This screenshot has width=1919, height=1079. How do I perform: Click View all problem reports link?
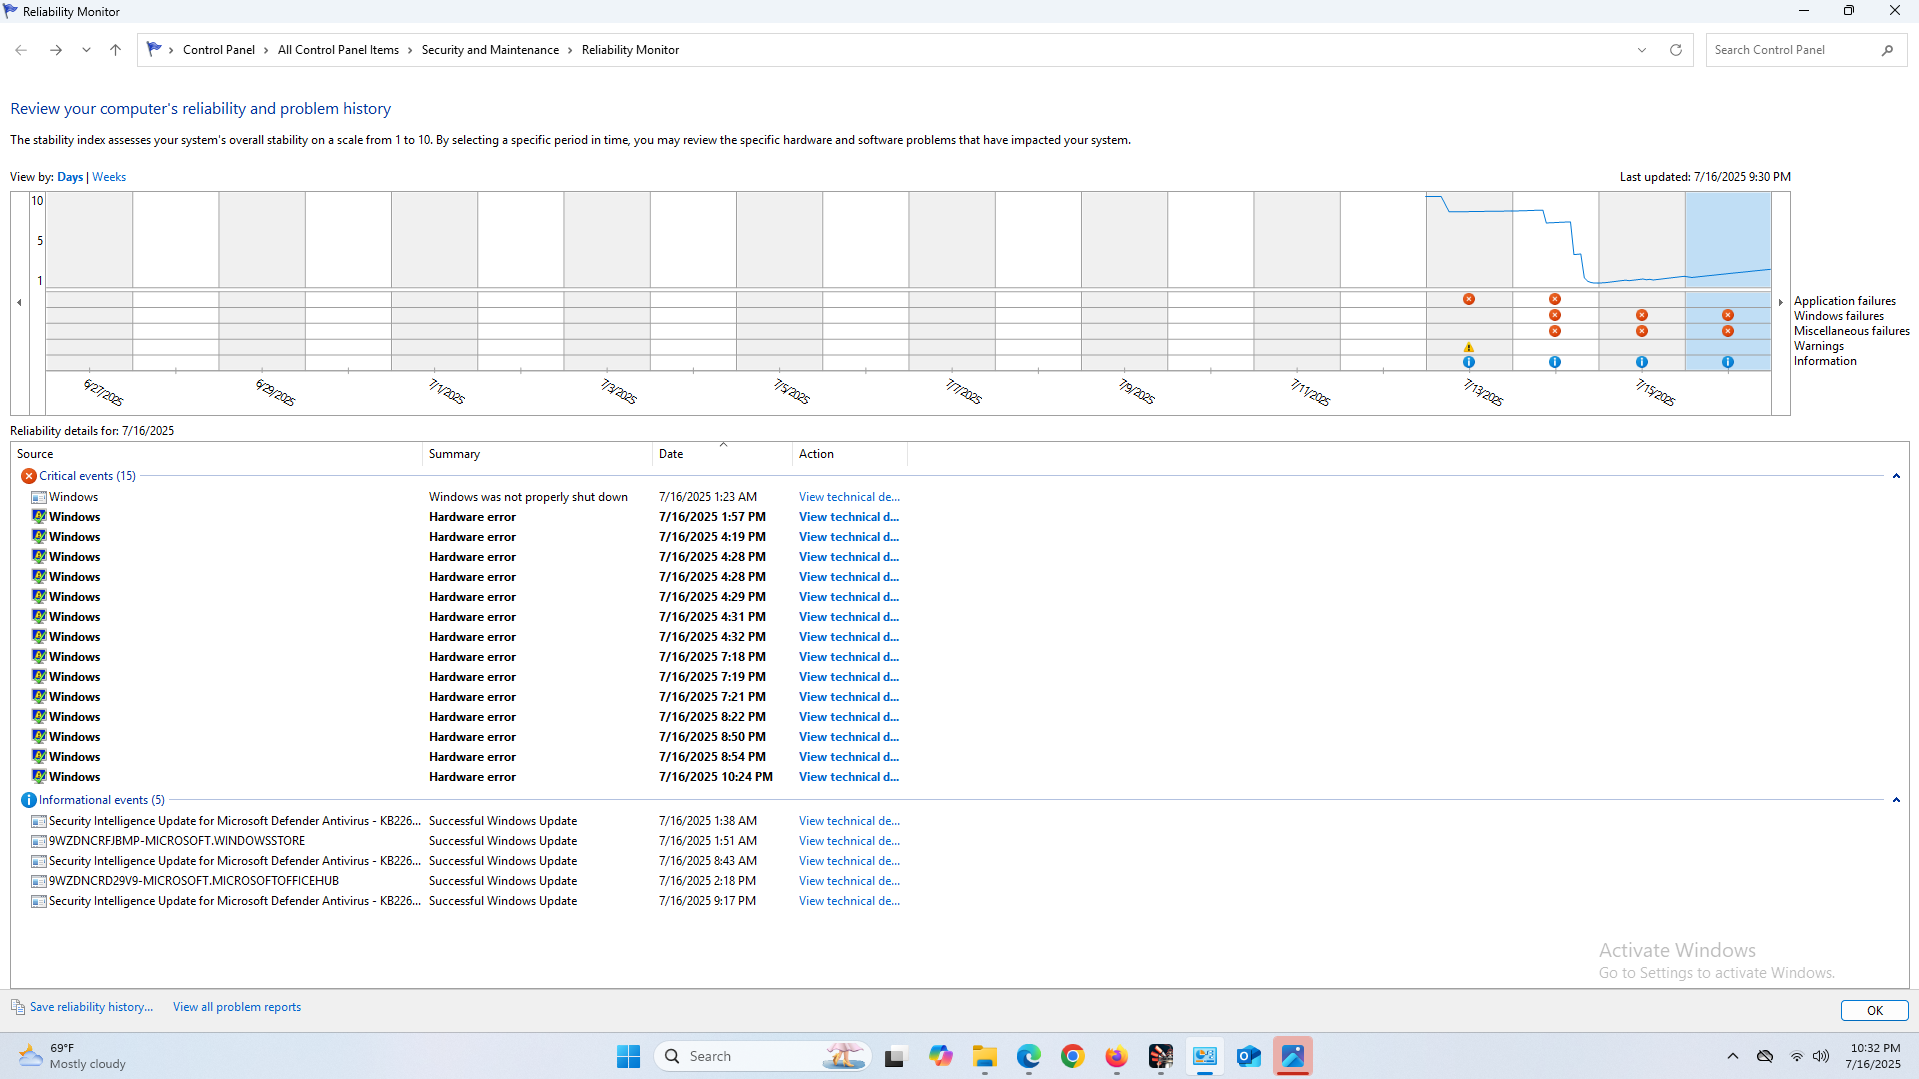[x=236, y=1007]
